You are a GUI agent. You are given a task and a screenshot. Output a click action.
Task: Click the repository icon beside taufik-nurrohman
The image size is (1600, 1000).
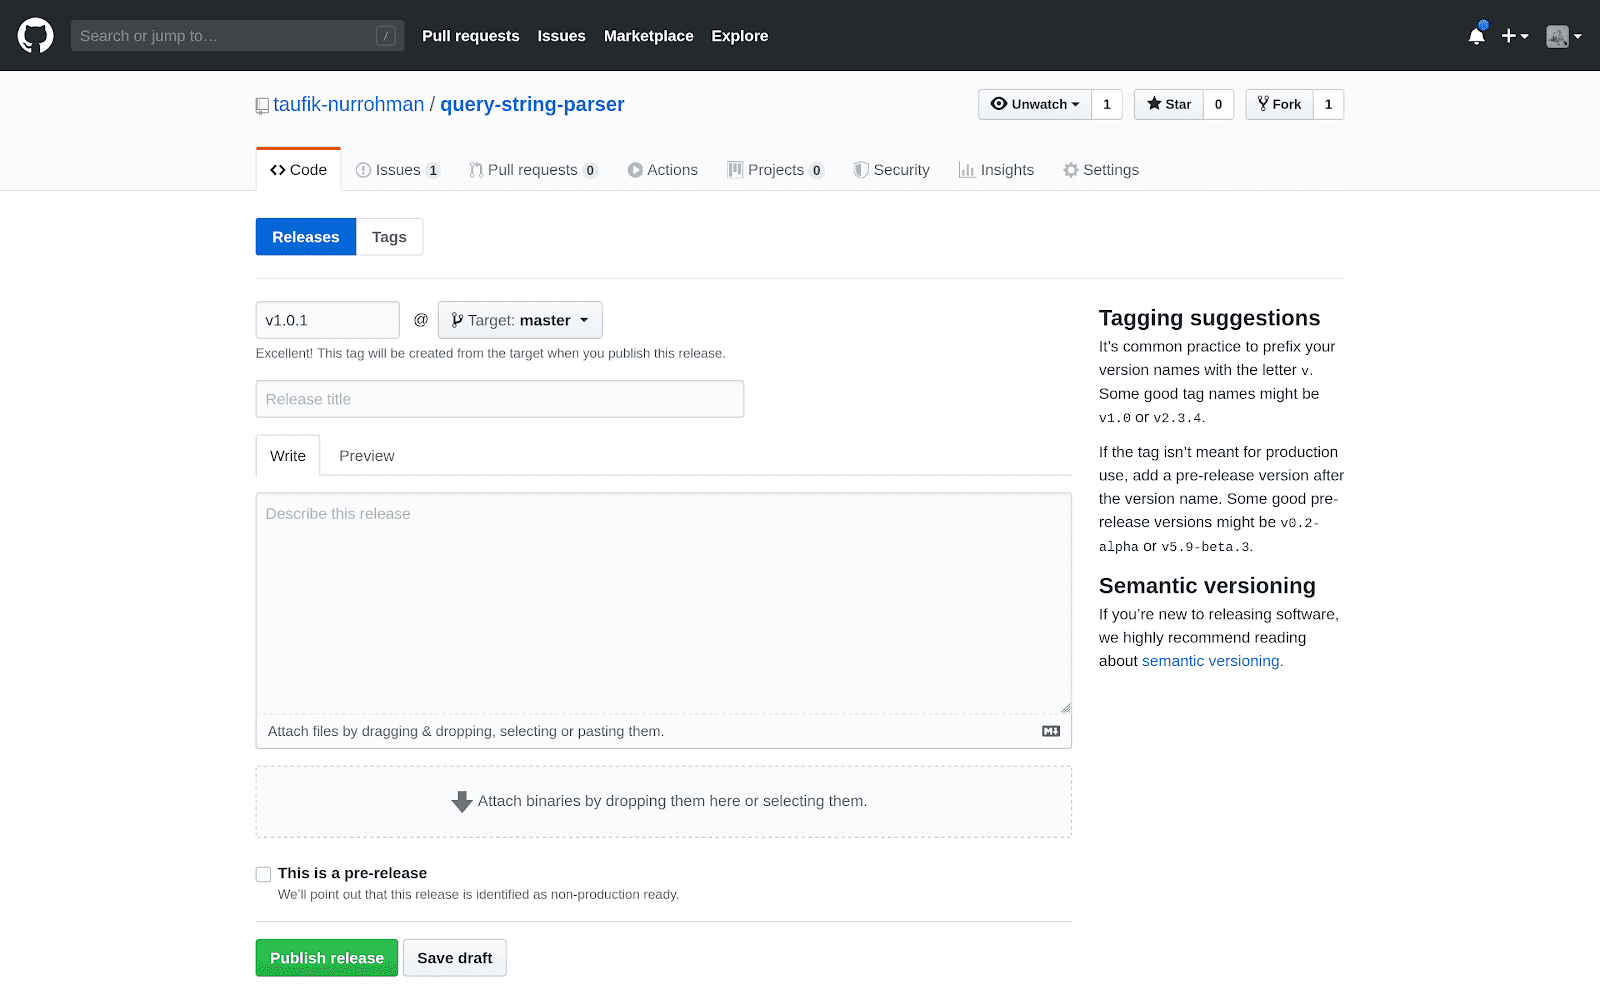262,105
